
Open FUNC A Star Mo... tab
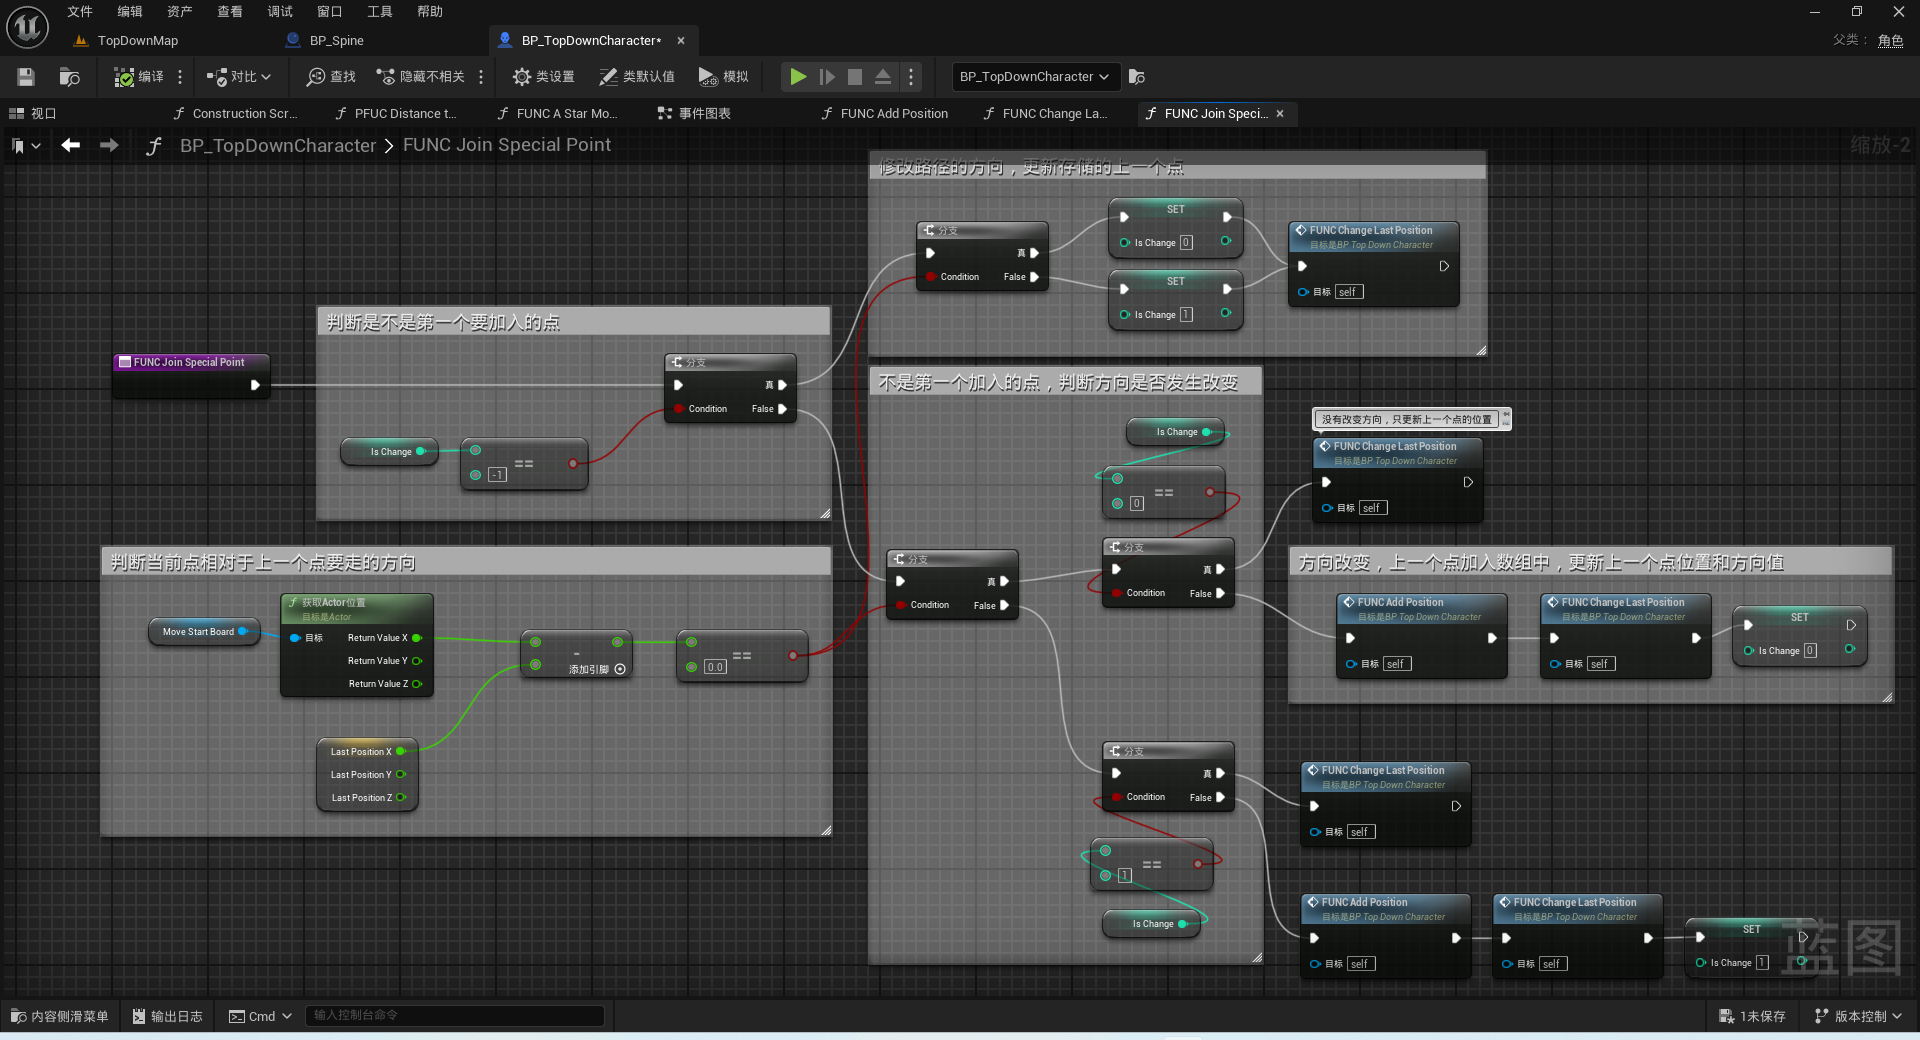click(557, 114)
